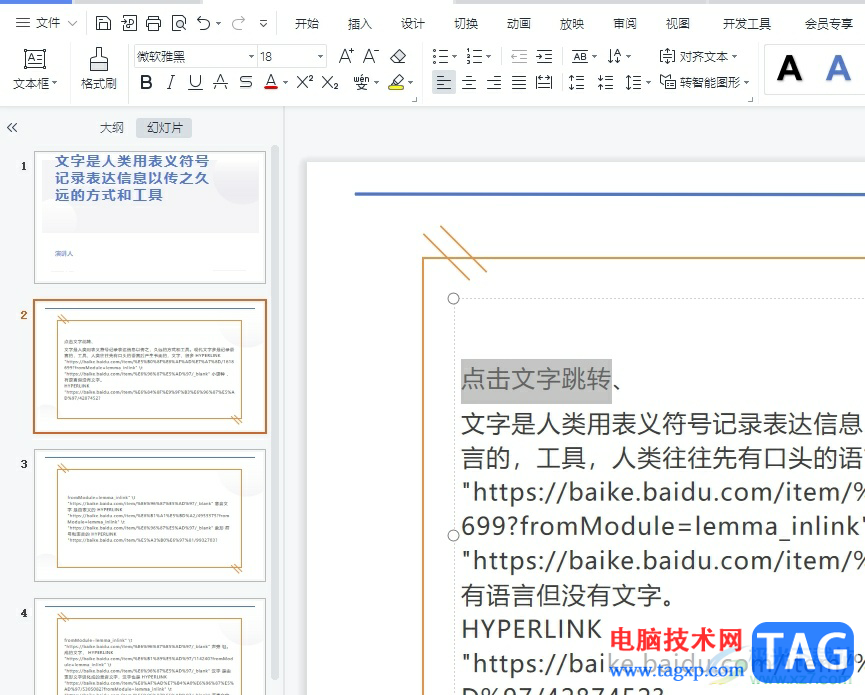Open Print Preview icon
The width and height of the screenshot is (865, 695).
(179, 23)
